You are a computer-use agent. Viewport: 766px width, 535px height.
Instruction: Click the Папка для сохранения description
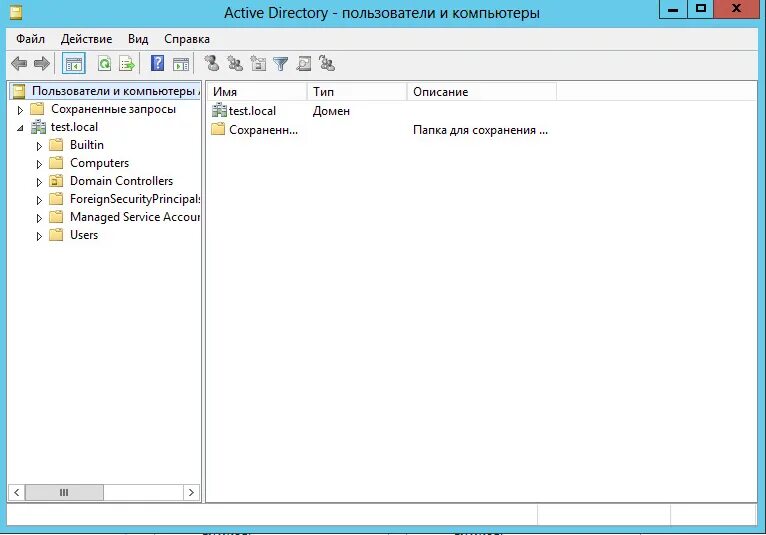point(480,130)
